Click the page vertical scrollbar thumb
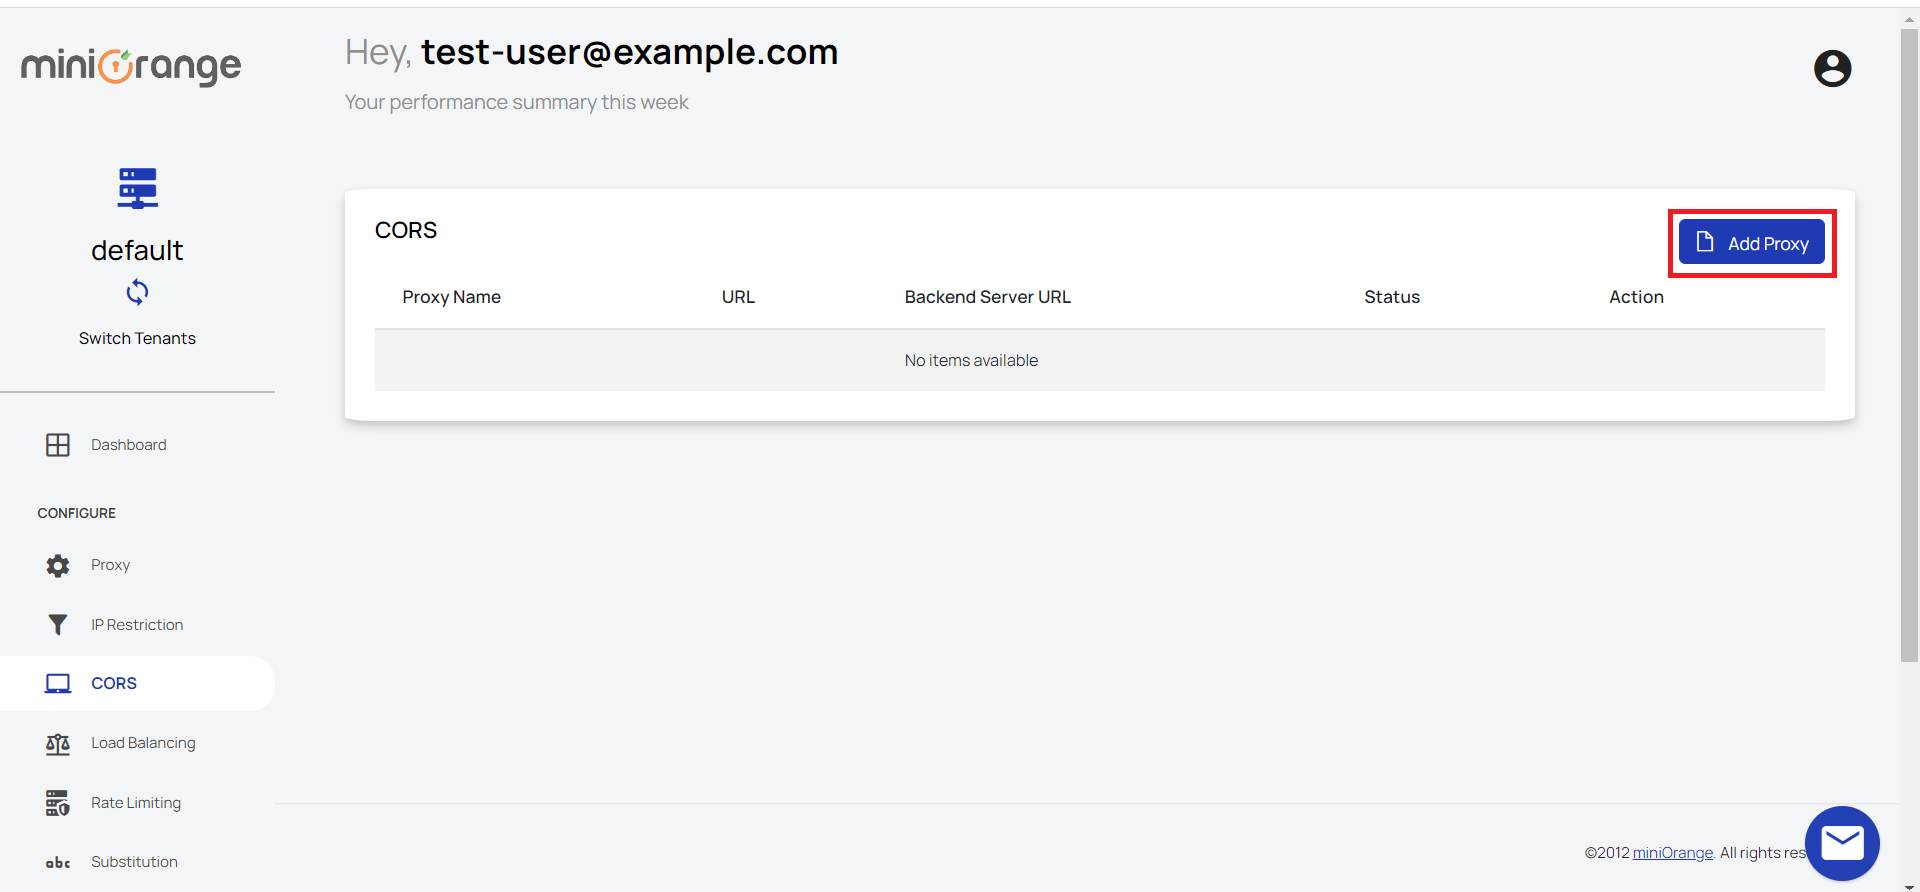Image resolution: width=1920 pixels, height=892 pixels. tap(1909, 345)
